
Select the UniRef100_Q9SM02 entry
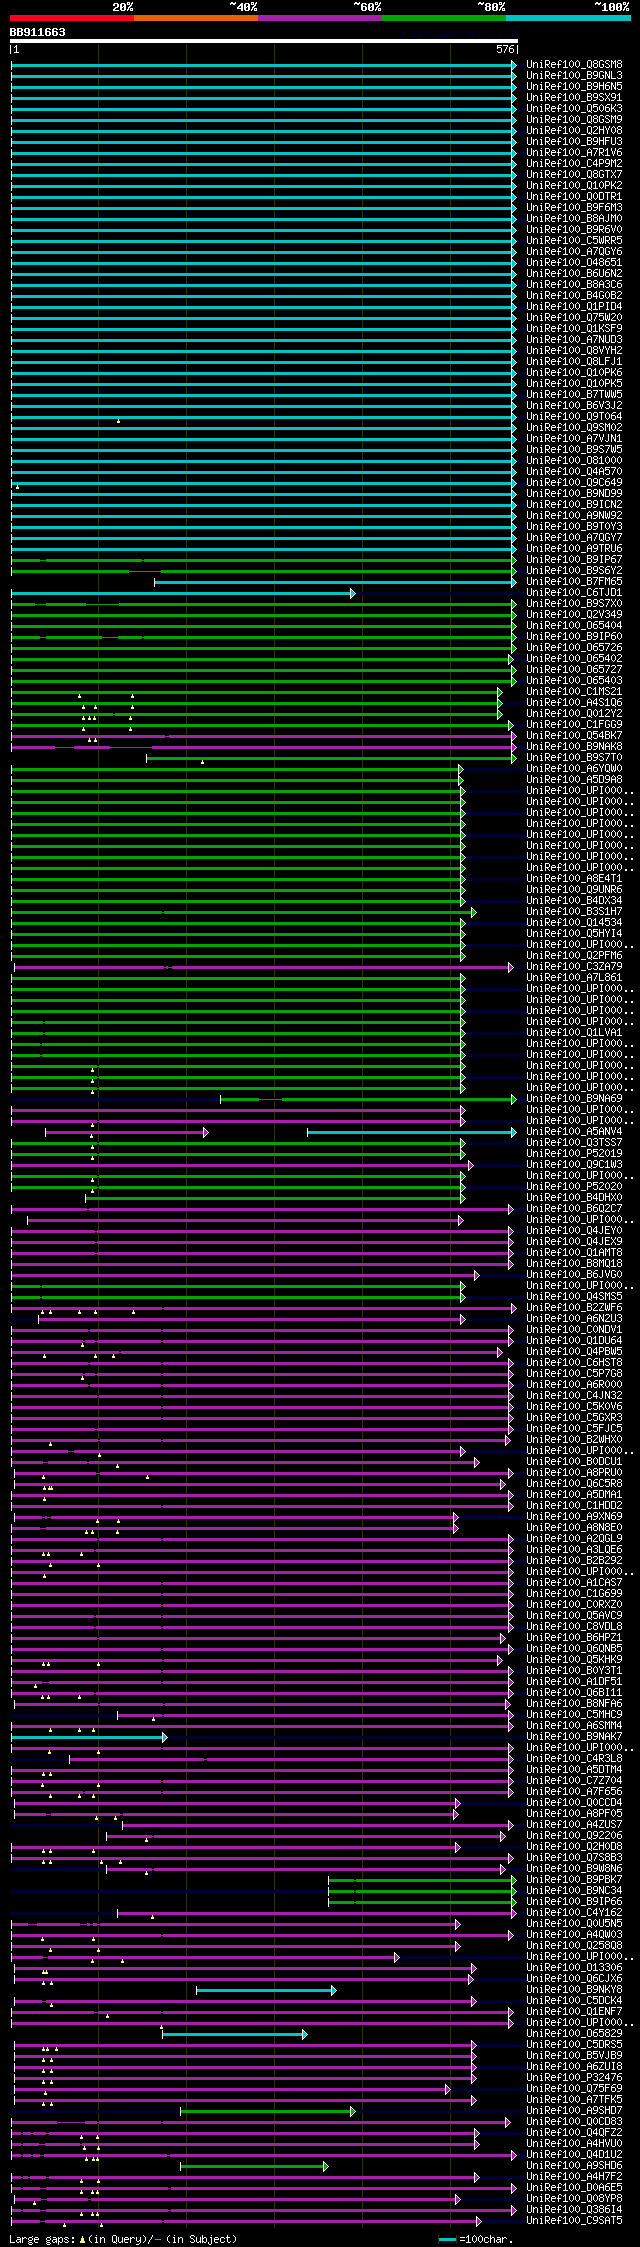(574, 427)
